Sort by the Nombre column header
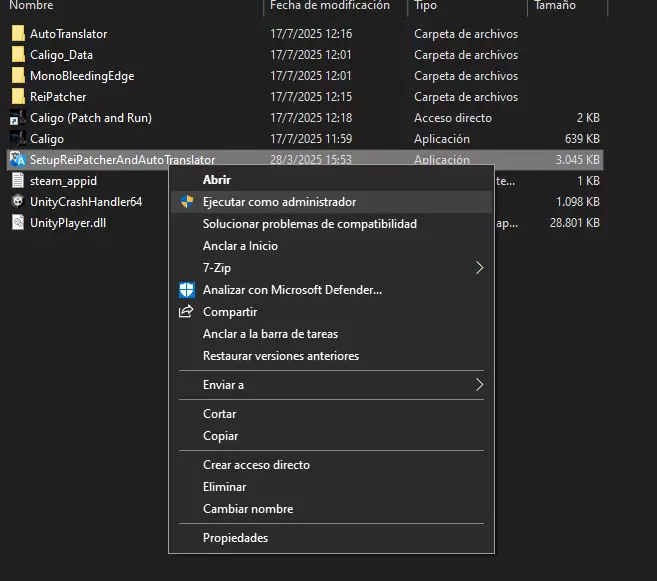This screenshot has height=581, width=657. [x=31, y=6]
